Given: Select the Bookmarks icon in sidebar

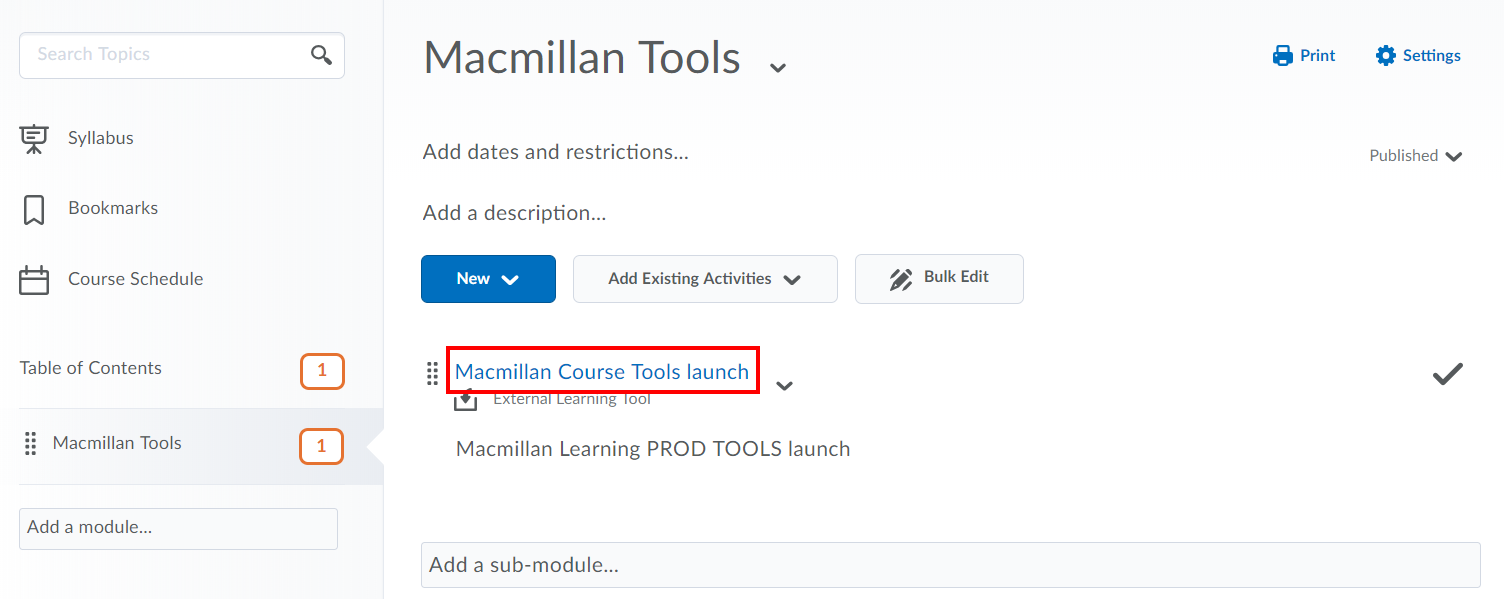Looking at the screenshot, I should point(33,207).
